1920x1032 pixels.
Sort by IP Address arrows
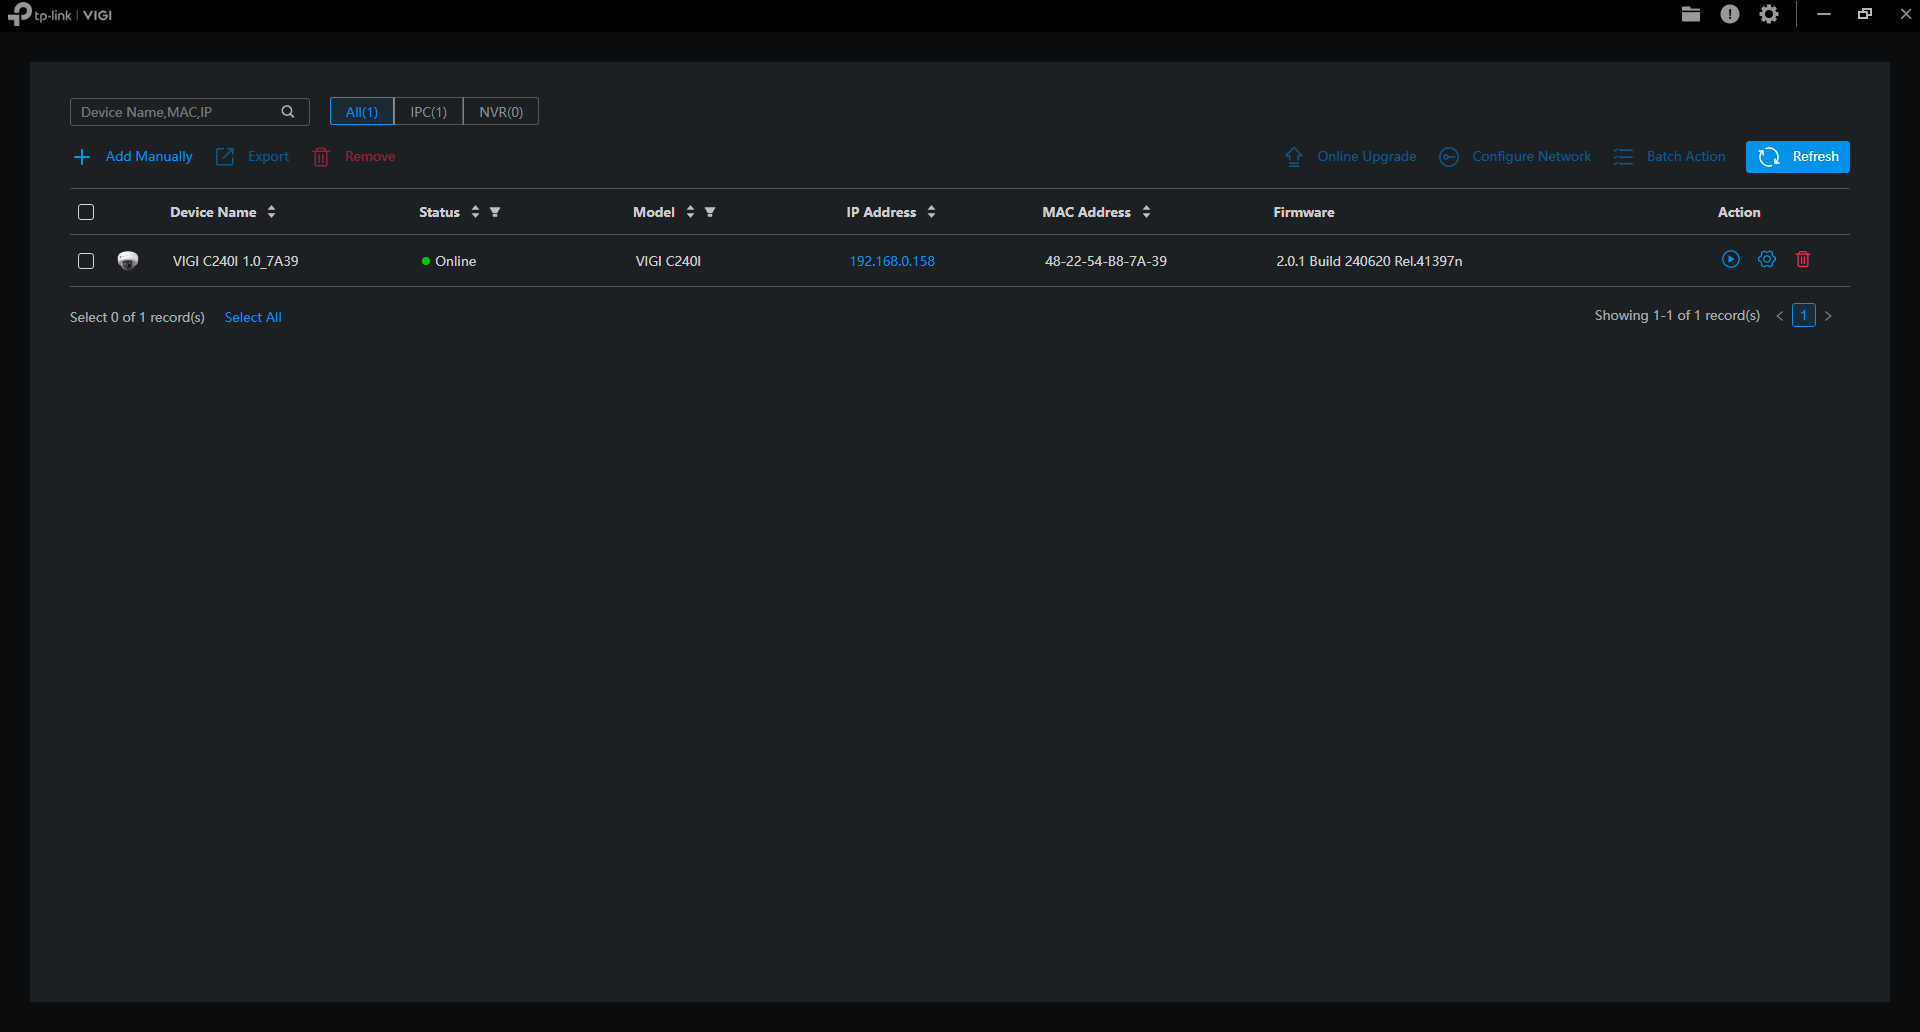pos(931,212)
